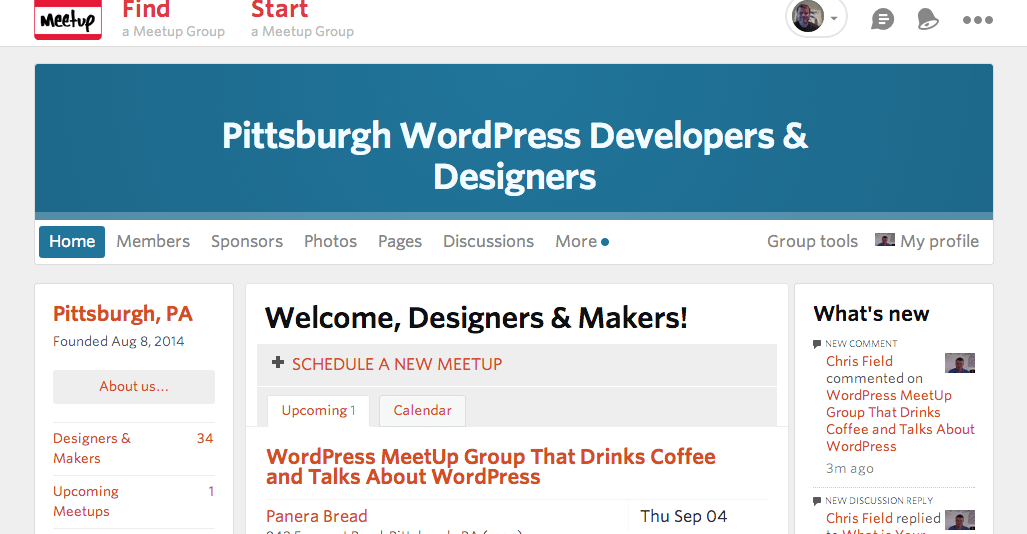This screenshot has width=1027, height=534.
Task: Go to the Members tab
Action: [153, 242]
